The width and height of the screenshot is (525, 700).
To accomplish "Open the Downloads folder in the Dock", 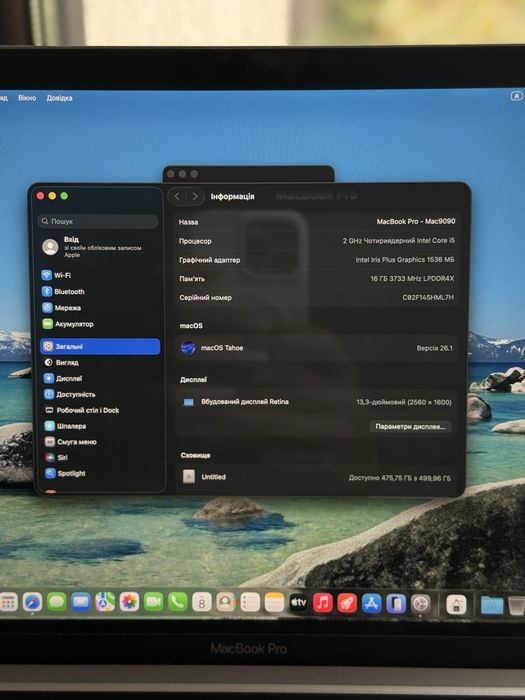I will pyautogui.click(x=492, y=606).
